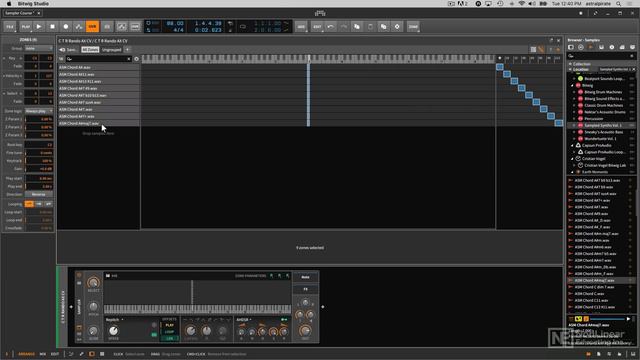640x360 pixels.
Task: Click the copy icon in toolbar
Action: click(x=357, y=27)
